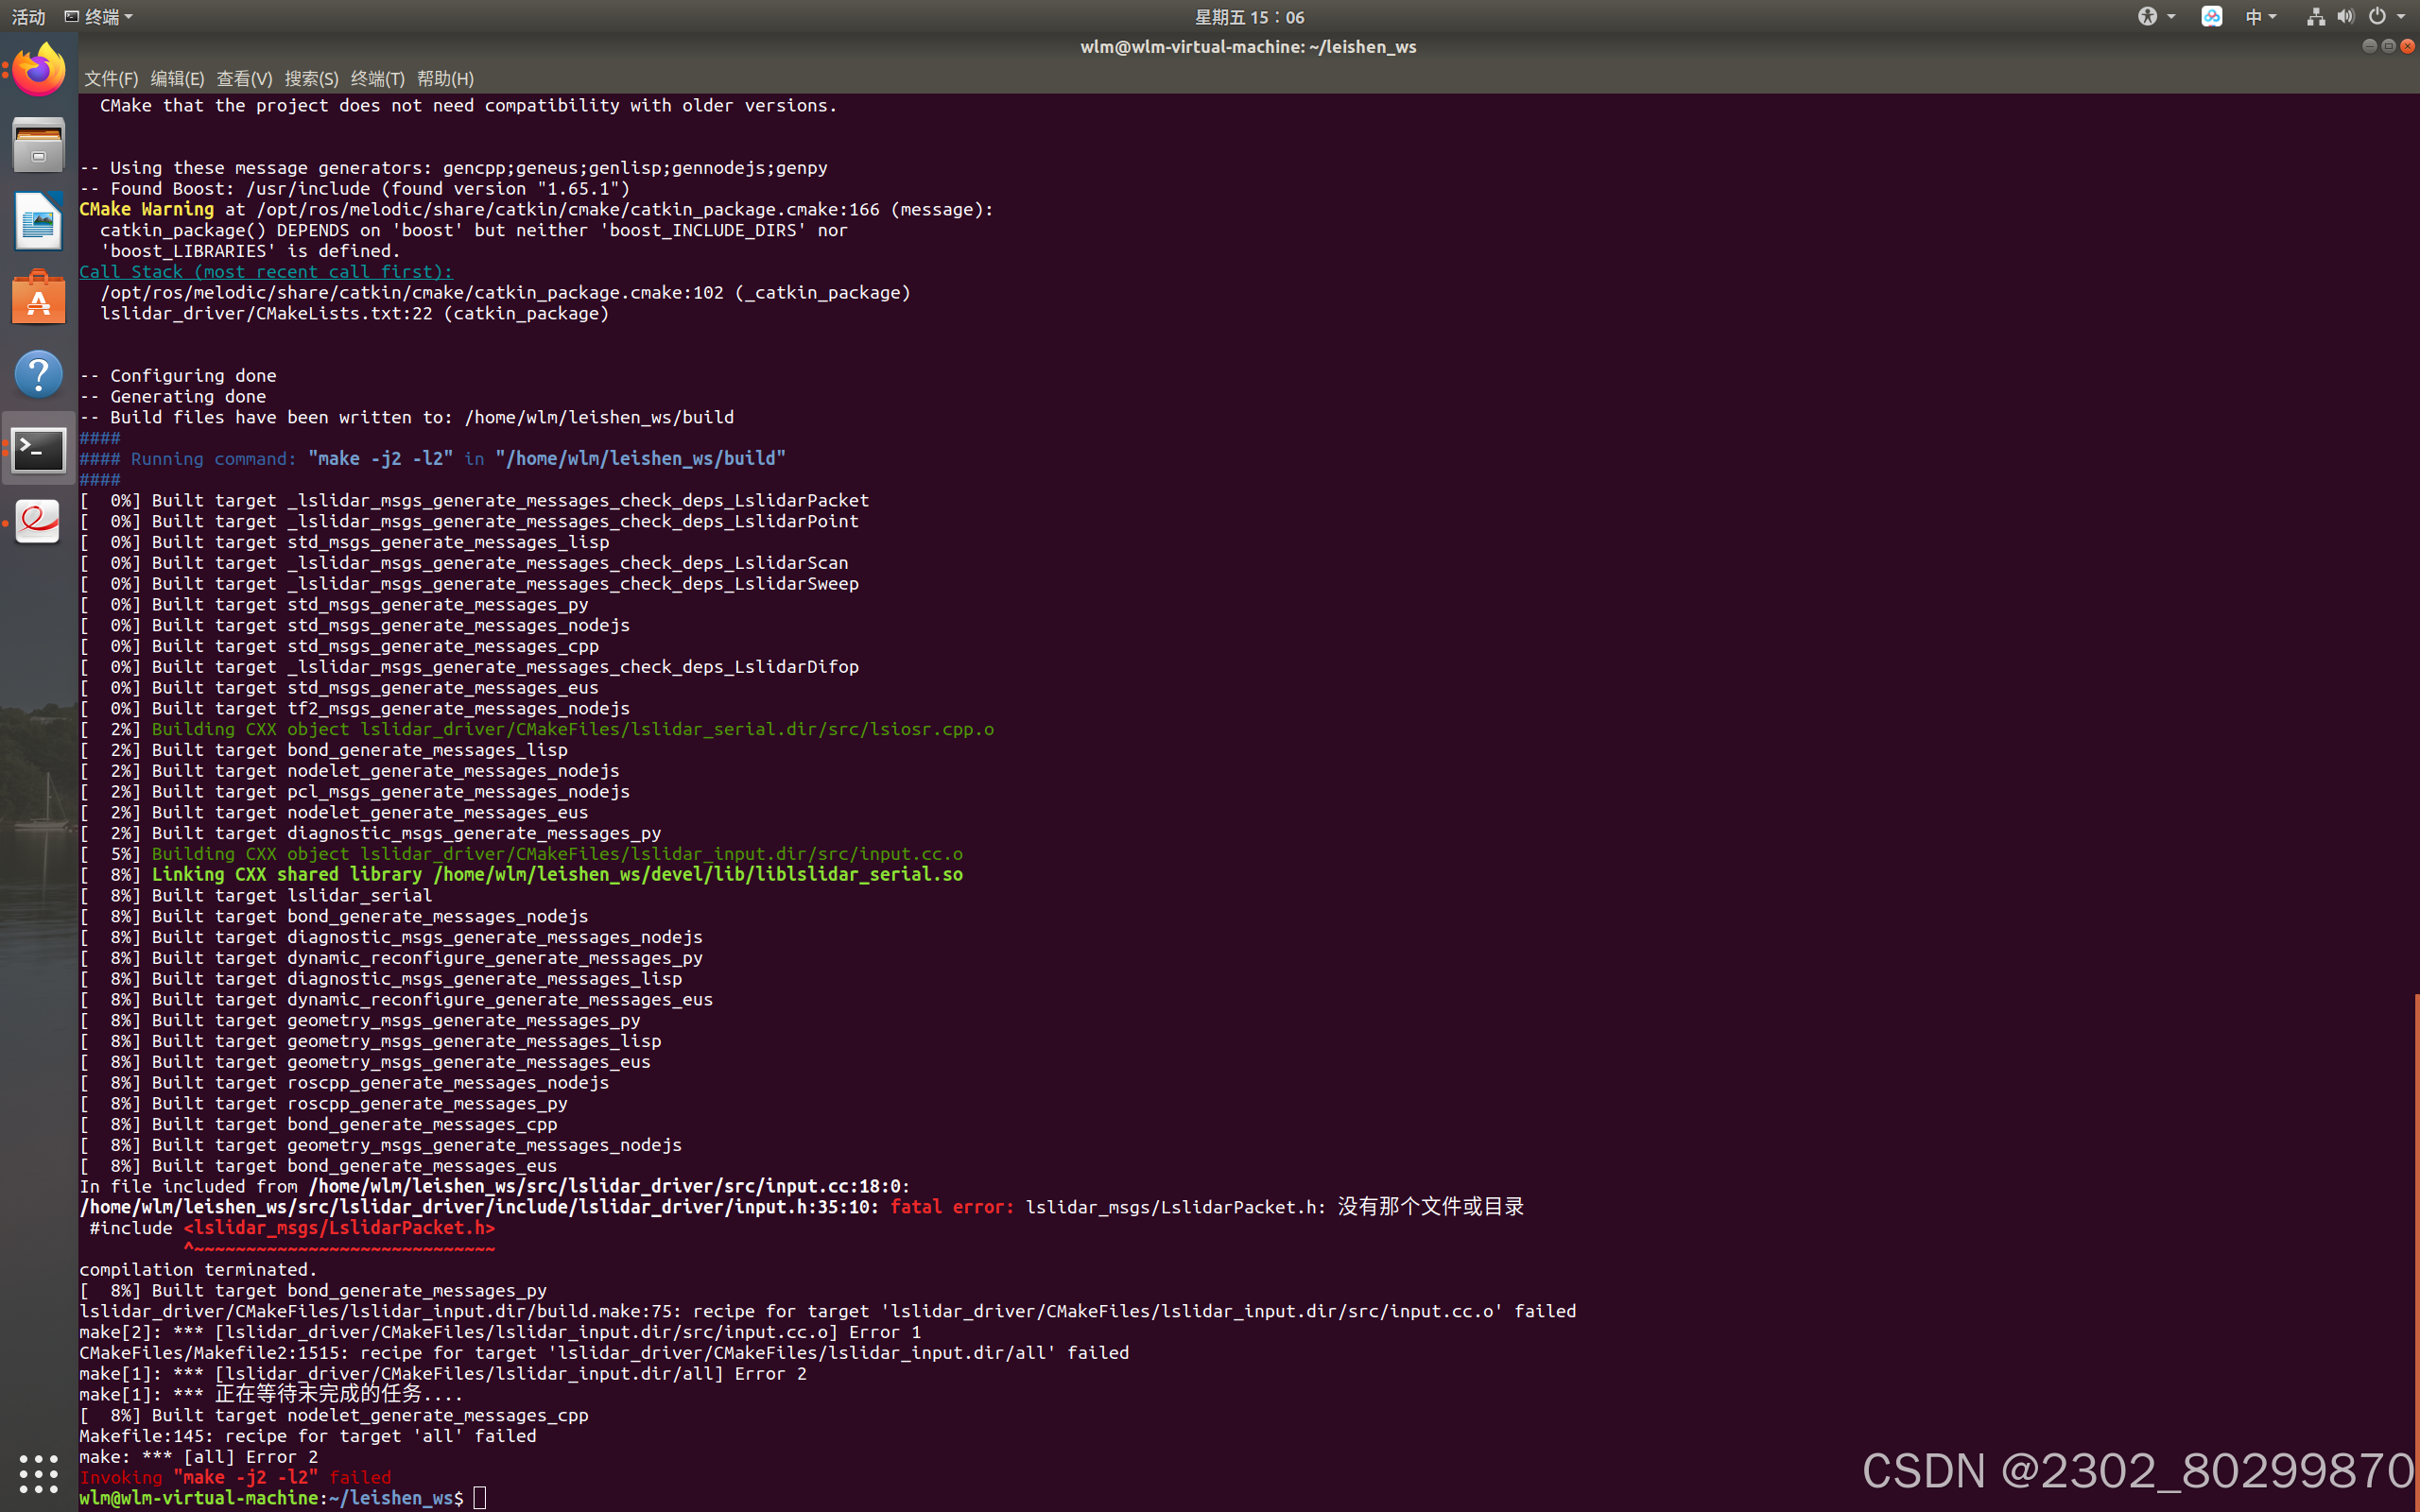The image size is (2420, 1512).
Task: Open the Files manager dock icon
Action: (38, 146)
